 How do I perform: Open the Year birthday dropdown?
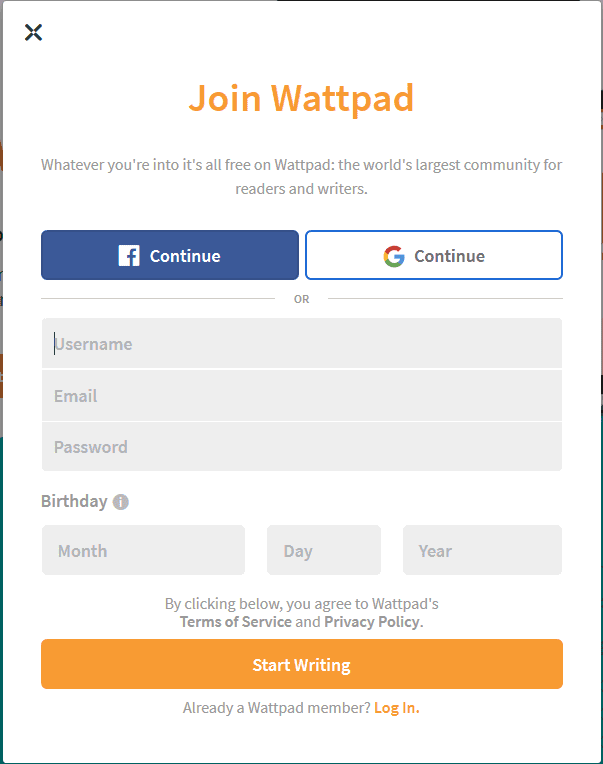(482, 550)
